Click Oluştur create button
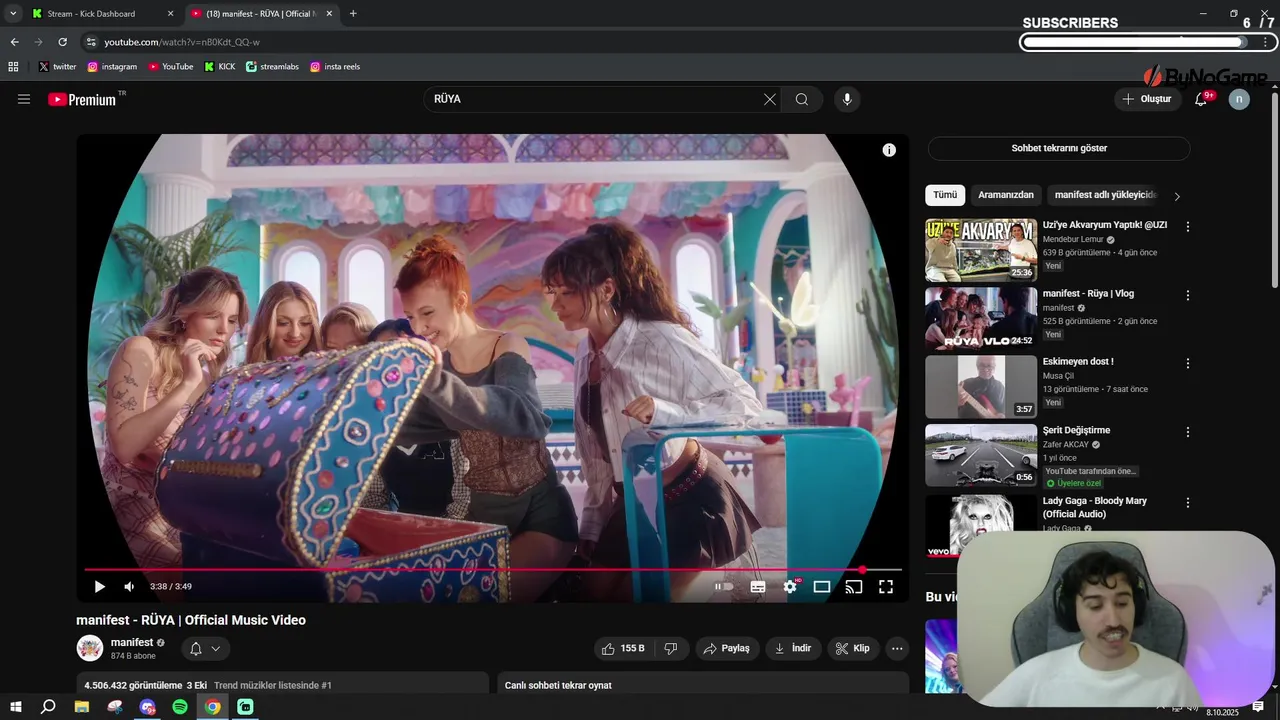The width and height of the screenshot is (1280, 720). click(1147, 99)
